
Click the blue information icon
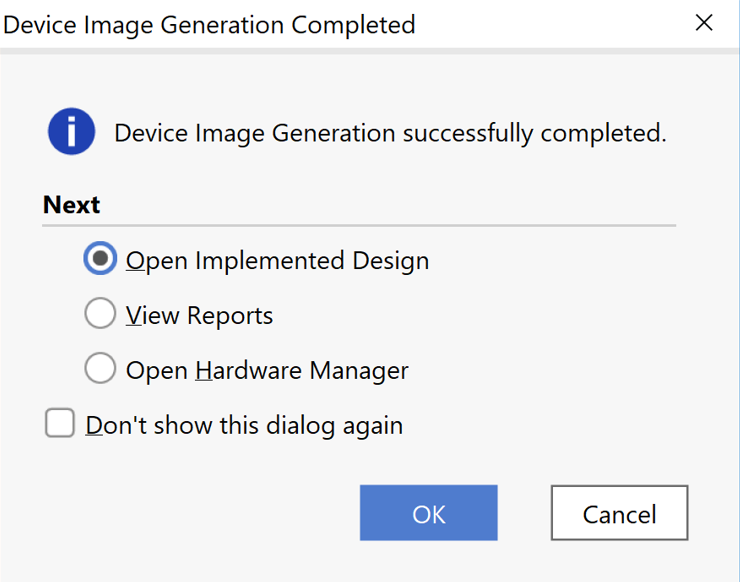pyautogui.click(x=71, y=132)
